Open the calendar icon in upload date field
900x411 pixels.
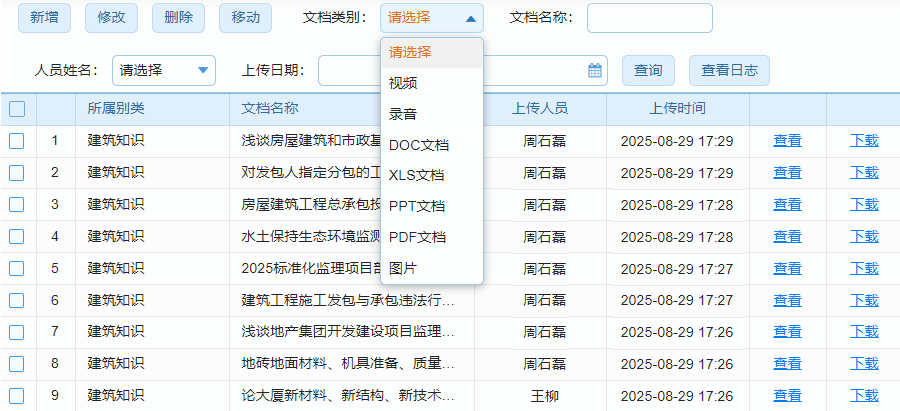pos(595,70)
